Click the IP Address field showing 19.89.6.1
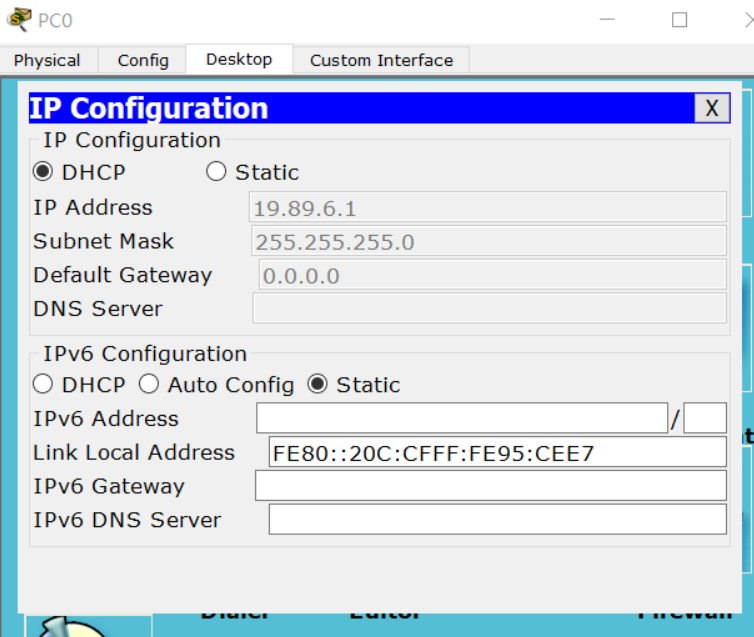This screenshot has width=754, height=637. [x=488, y=207]
